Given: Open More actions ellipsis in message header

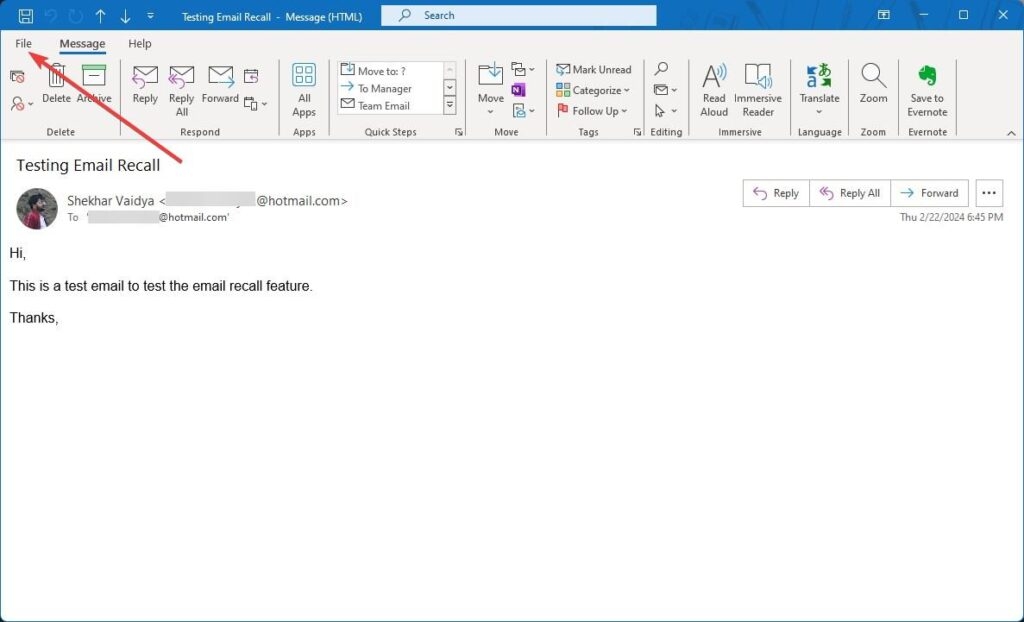Looking at the screenshot, I should pyautogui.click(x=989, y=193).
